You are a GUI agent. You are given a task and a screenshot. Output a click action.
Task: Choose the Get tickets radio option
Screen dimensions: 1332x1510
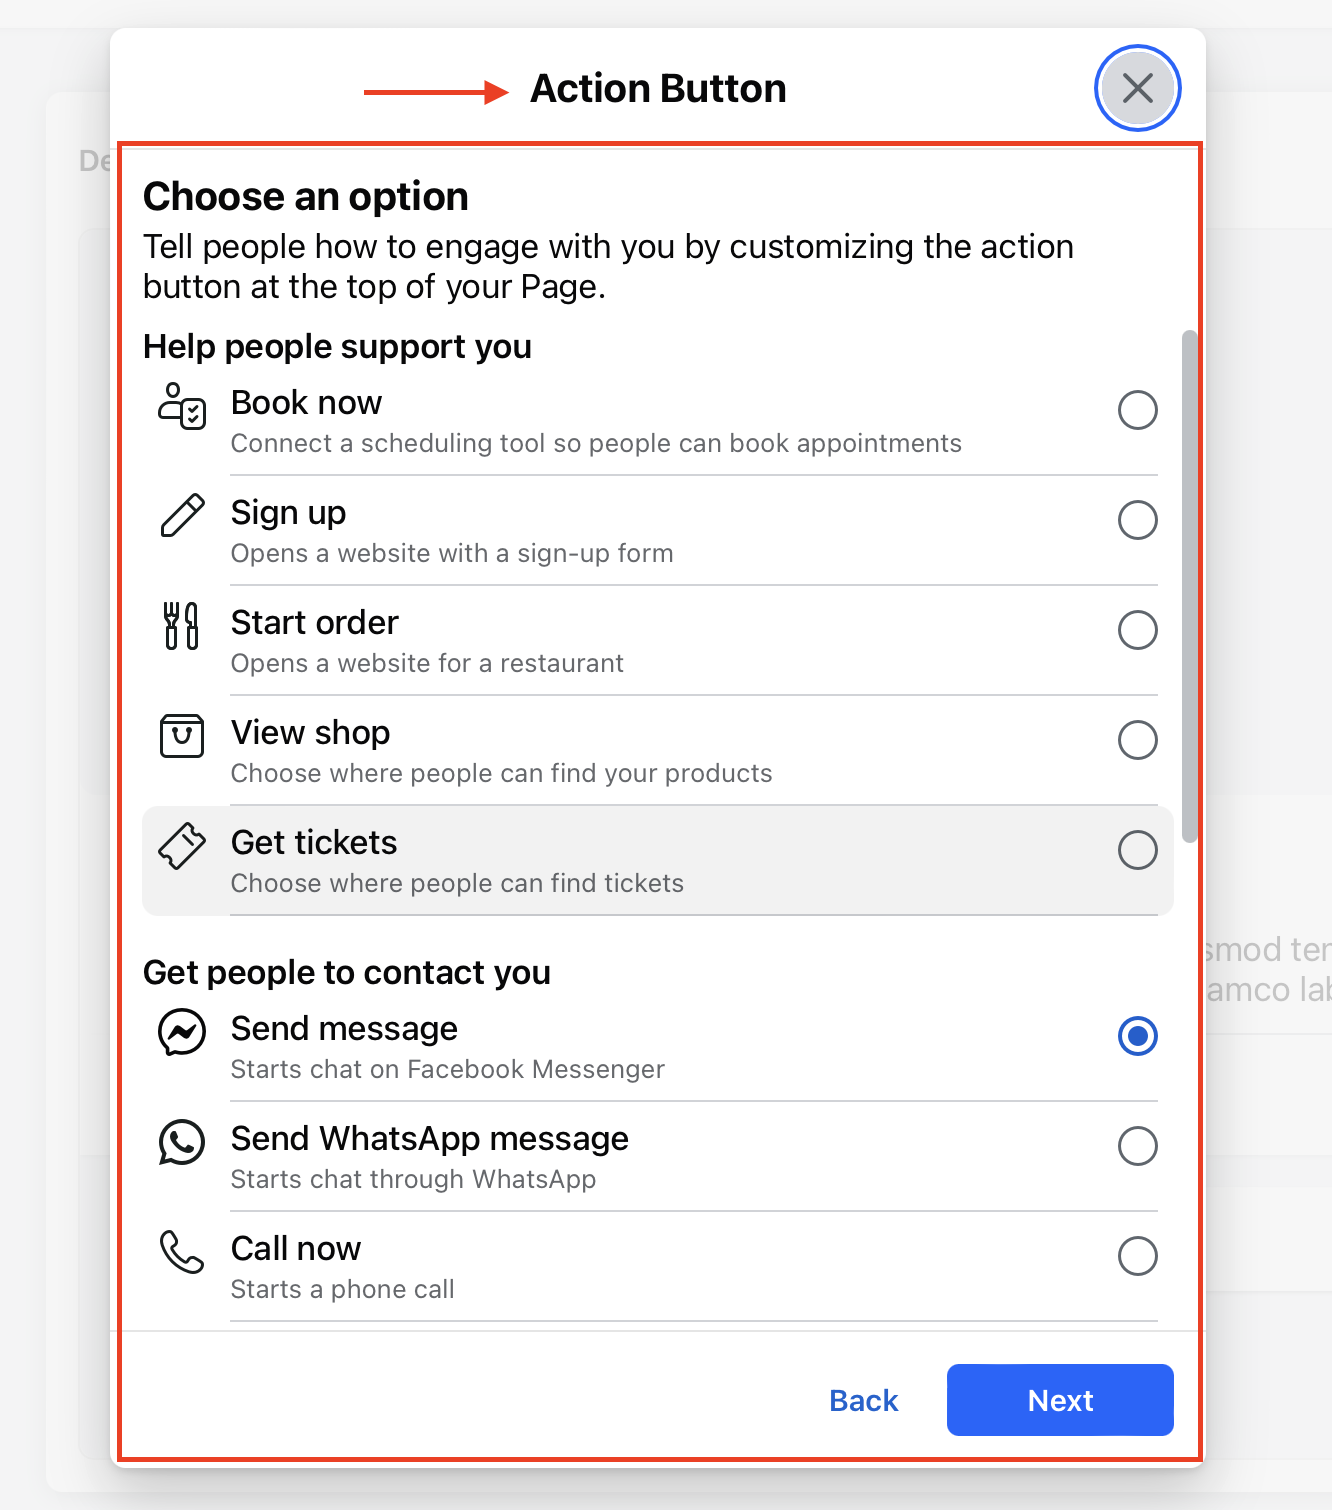1138,850
